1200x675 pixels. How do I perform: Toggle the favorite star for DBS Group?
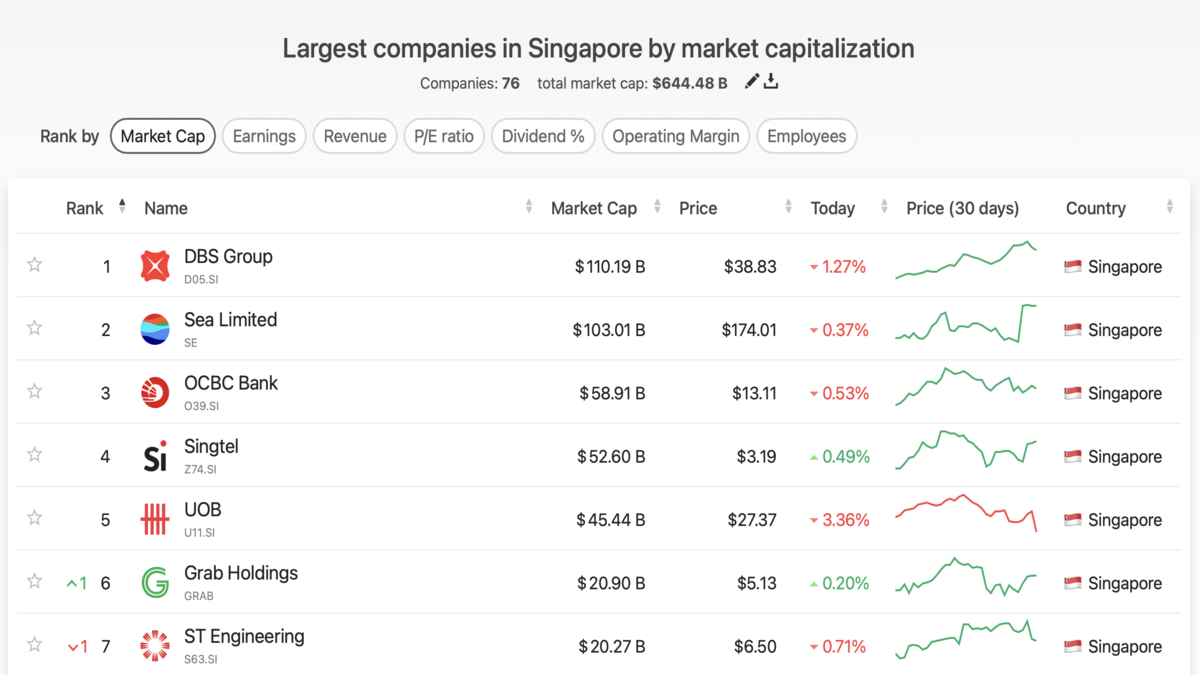pos(35,265)
